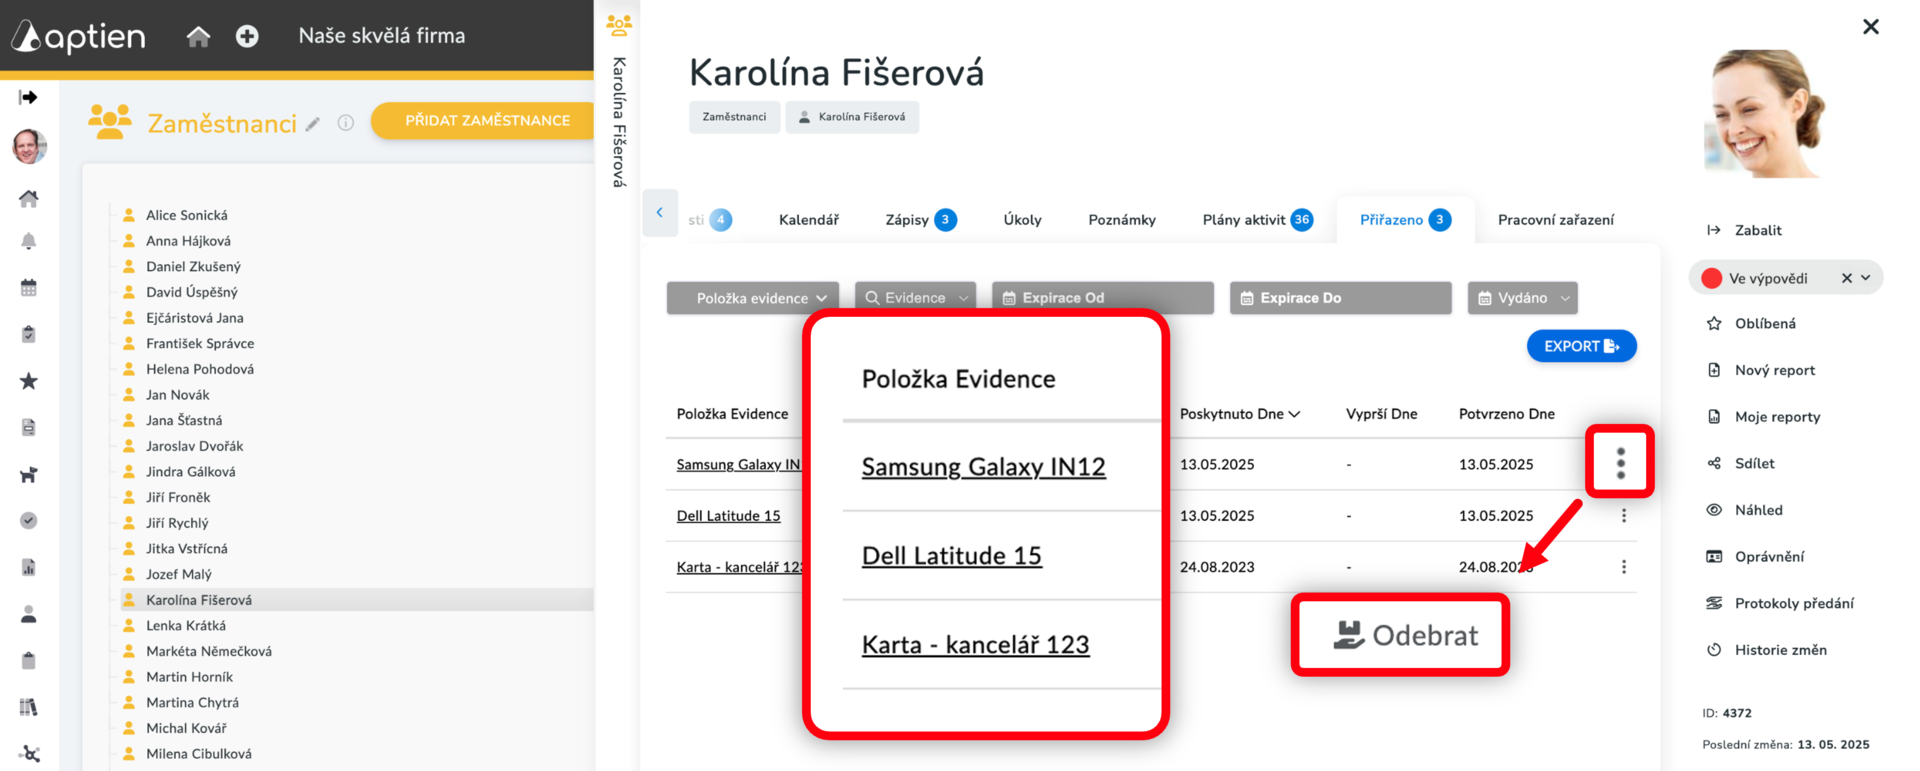
Task: Open the Vydáno filter dropdown
Action: coord(1522,298)
